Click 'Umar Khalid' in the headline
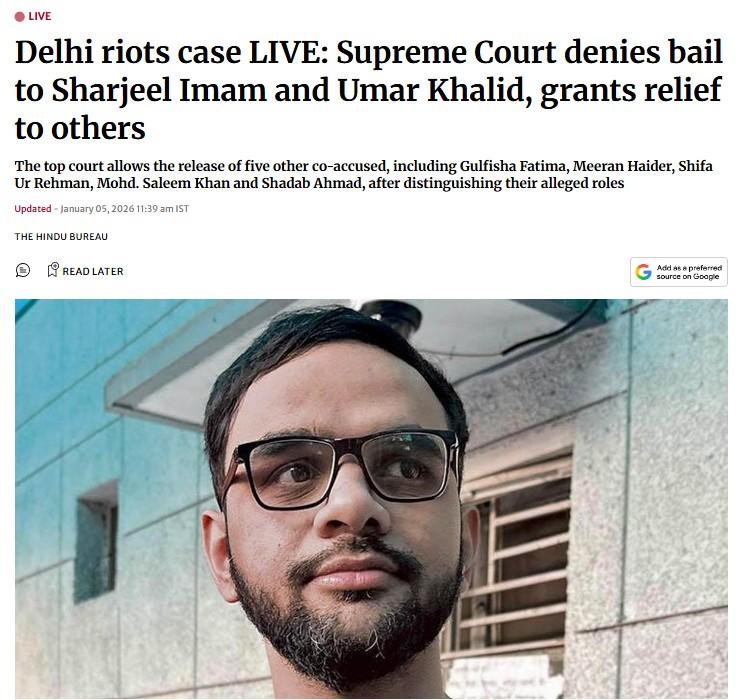 point(434,90)
